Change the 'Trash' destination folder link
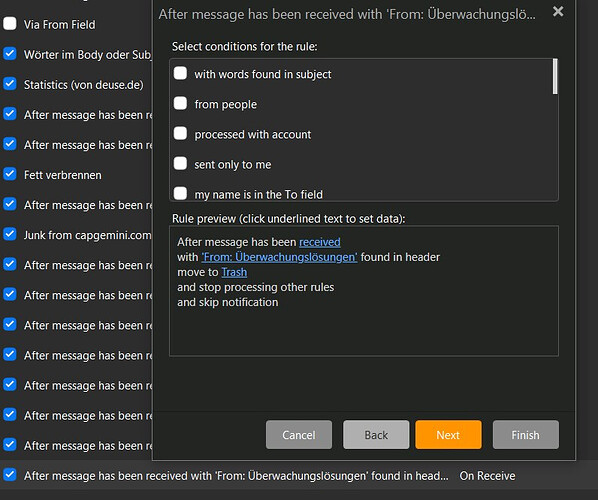This screenshot has height=500, width=598. (x=234, y=272)
